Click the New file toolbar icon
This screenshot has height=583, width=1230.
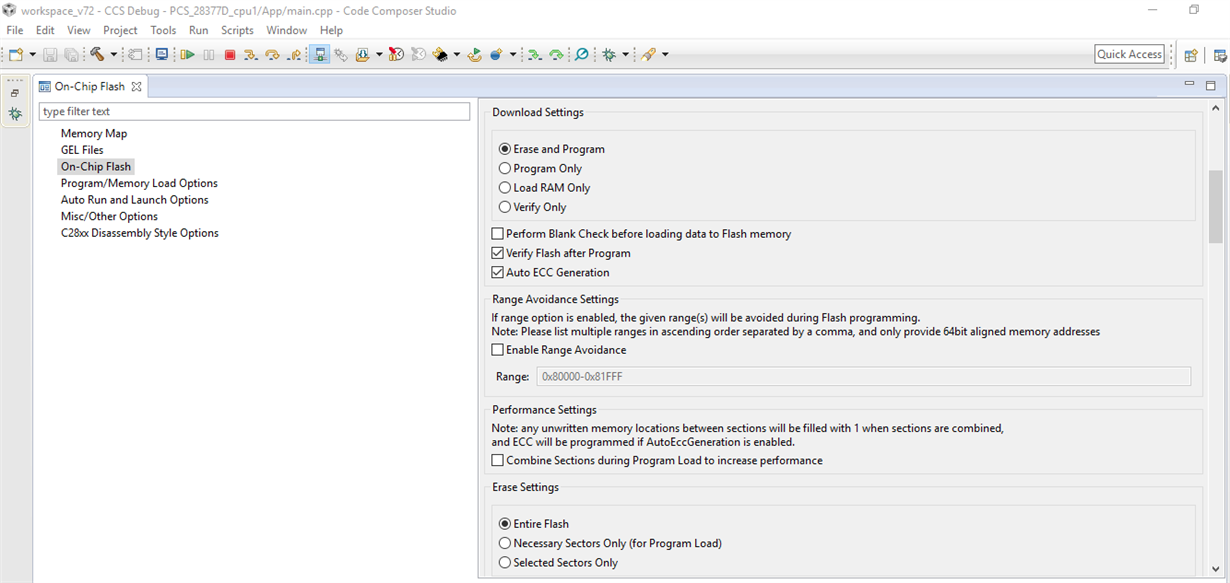16,55
